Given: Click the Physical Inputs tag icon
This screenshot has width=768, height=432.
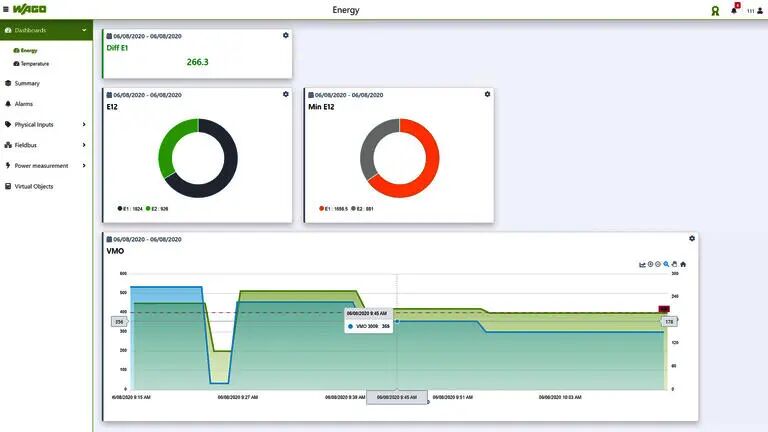Looking at the screenshot, I should coord(8,124).
